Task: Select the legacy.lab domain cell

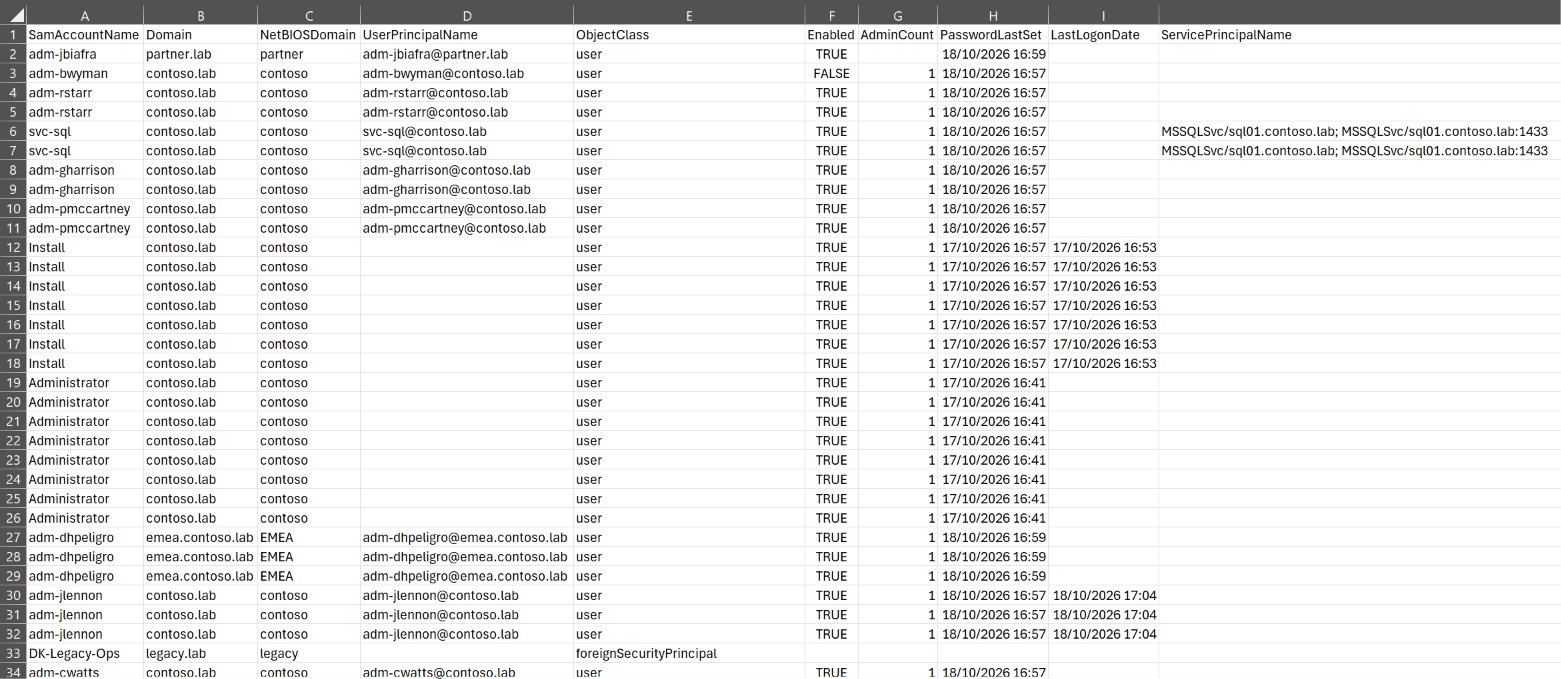Action: pyautogui.click(x=200, y=654)
